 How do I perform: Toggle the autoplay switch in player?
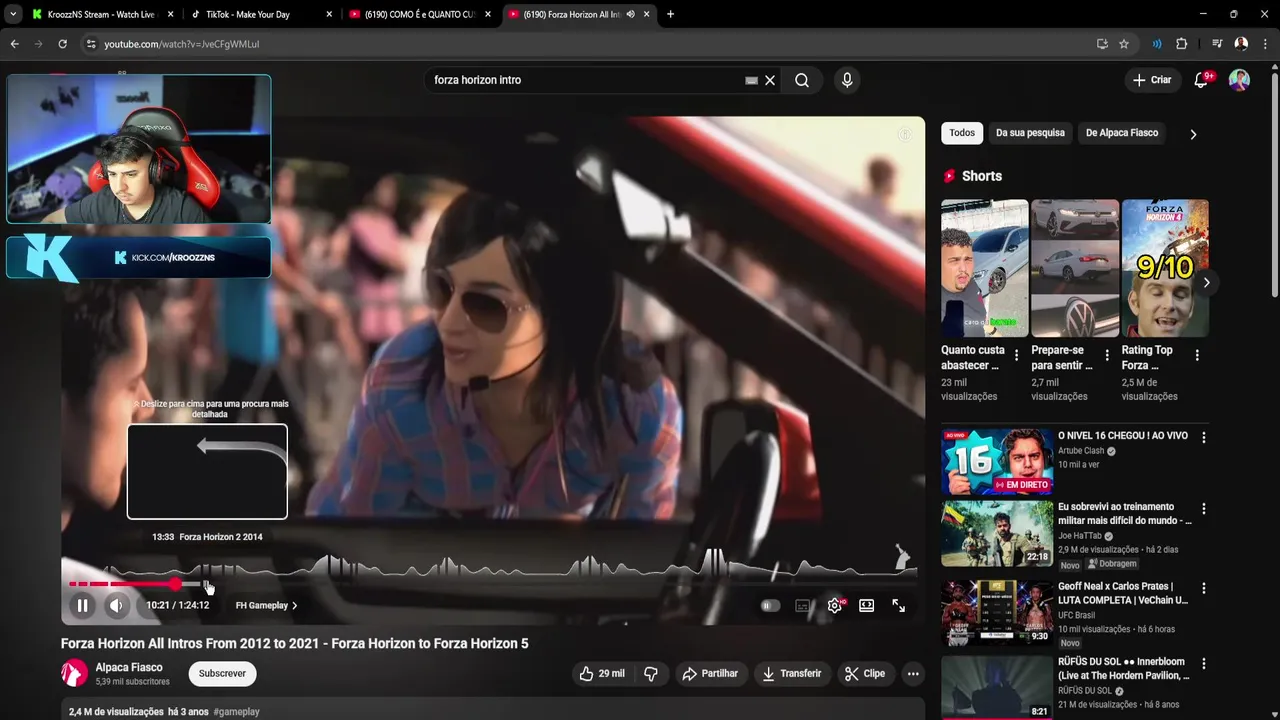[x=769, y=605]
